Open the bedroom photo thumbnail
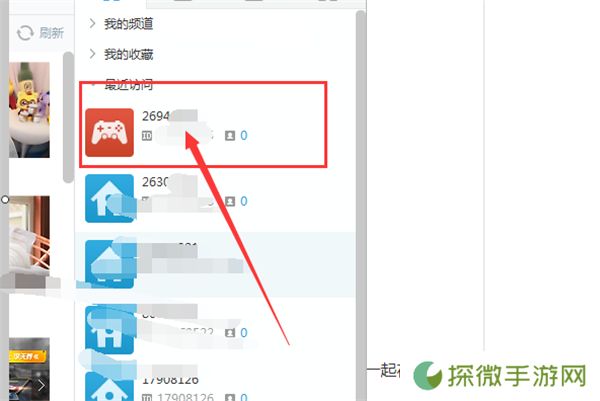The image size is (600, 401). click(x=29, y=234)
